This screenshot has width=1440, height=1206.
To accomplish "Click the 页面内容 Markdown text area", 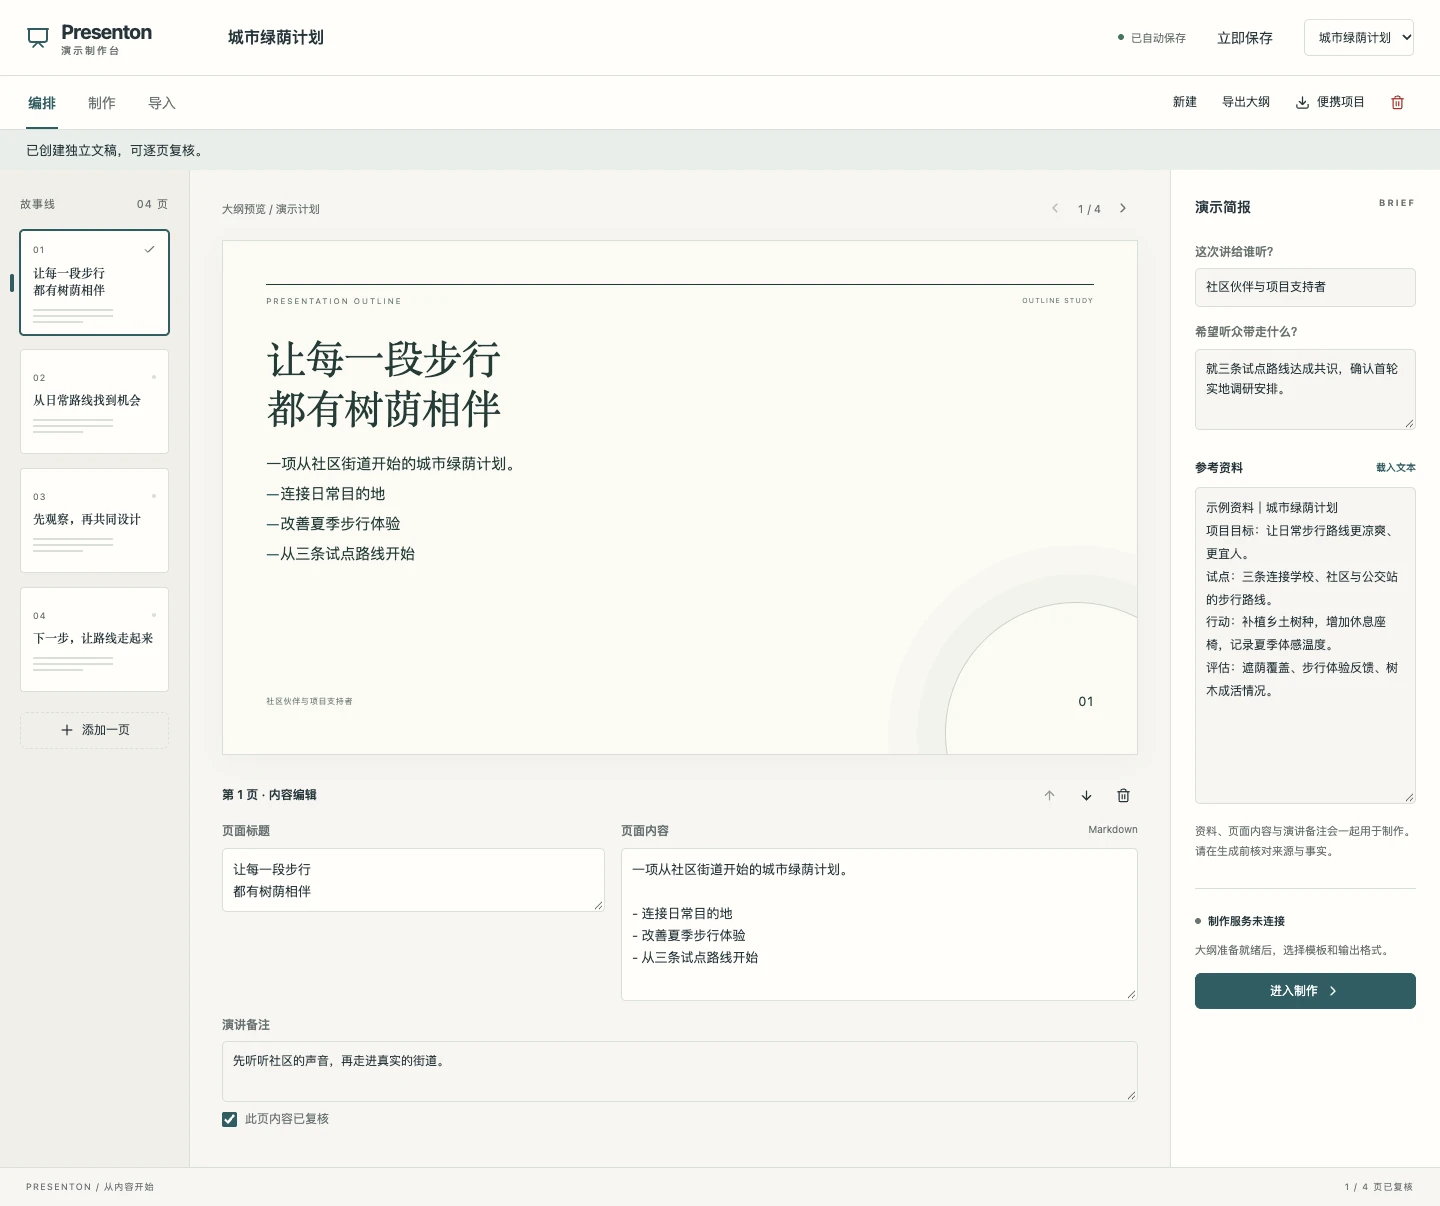I will click(879, 924).
